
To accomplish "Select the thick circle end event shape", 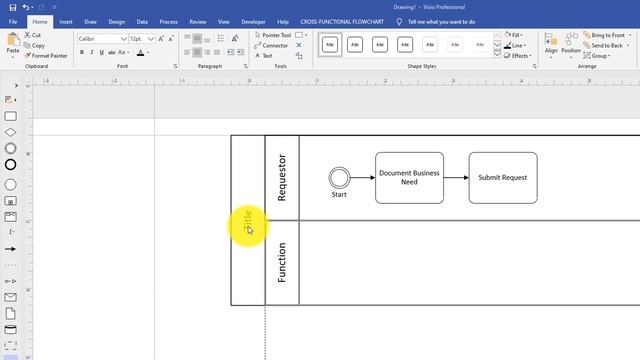I will 11,164.
